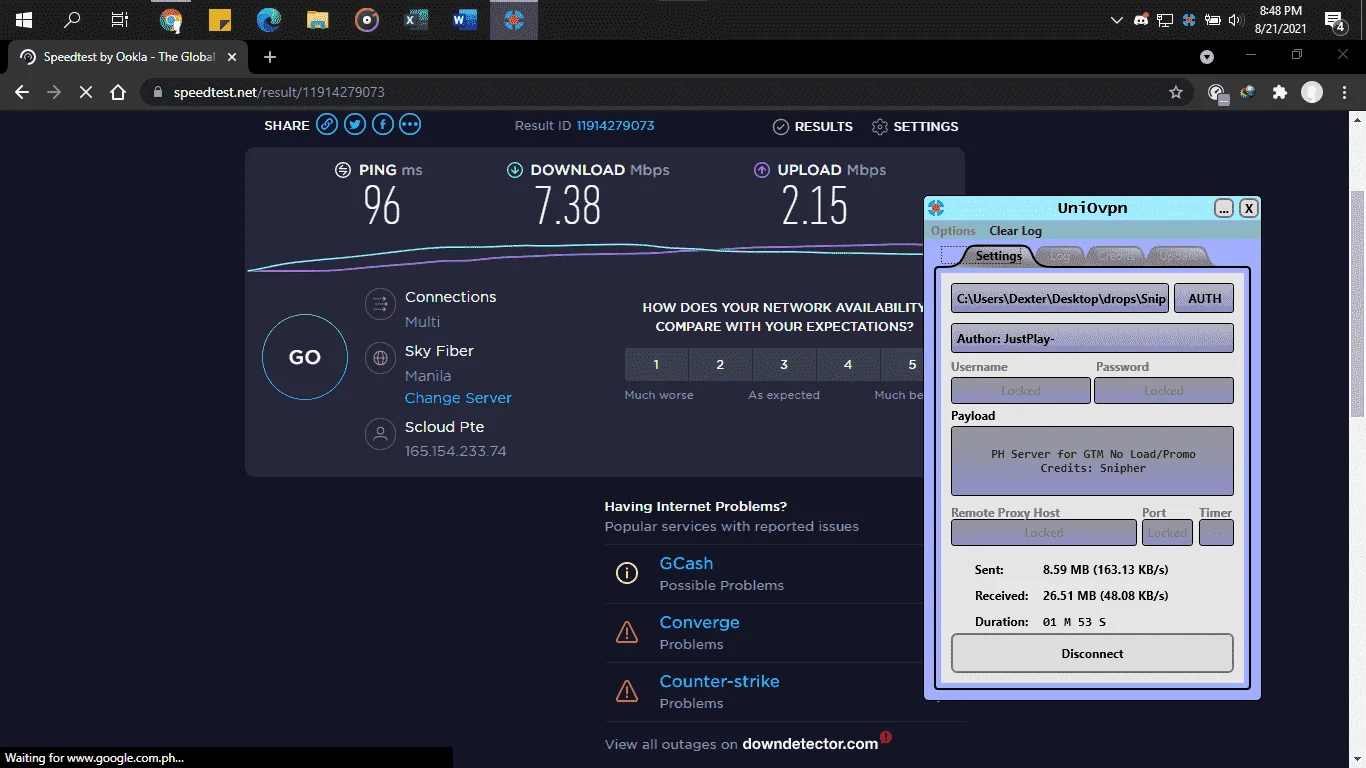The height and width of the screenshot is (768, 1366).
Task: Open File Explorer from taskbar
Action: click(x=318, y=20)
